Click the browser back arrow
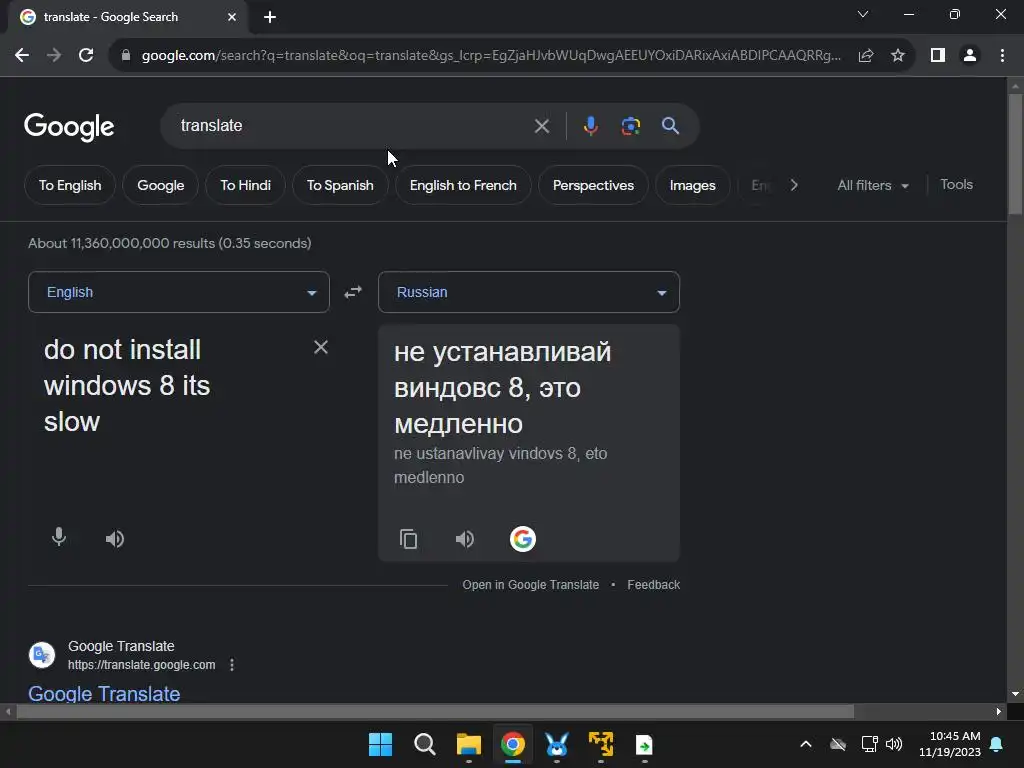This screenshot has height=768, width=1024. point(22,56)
